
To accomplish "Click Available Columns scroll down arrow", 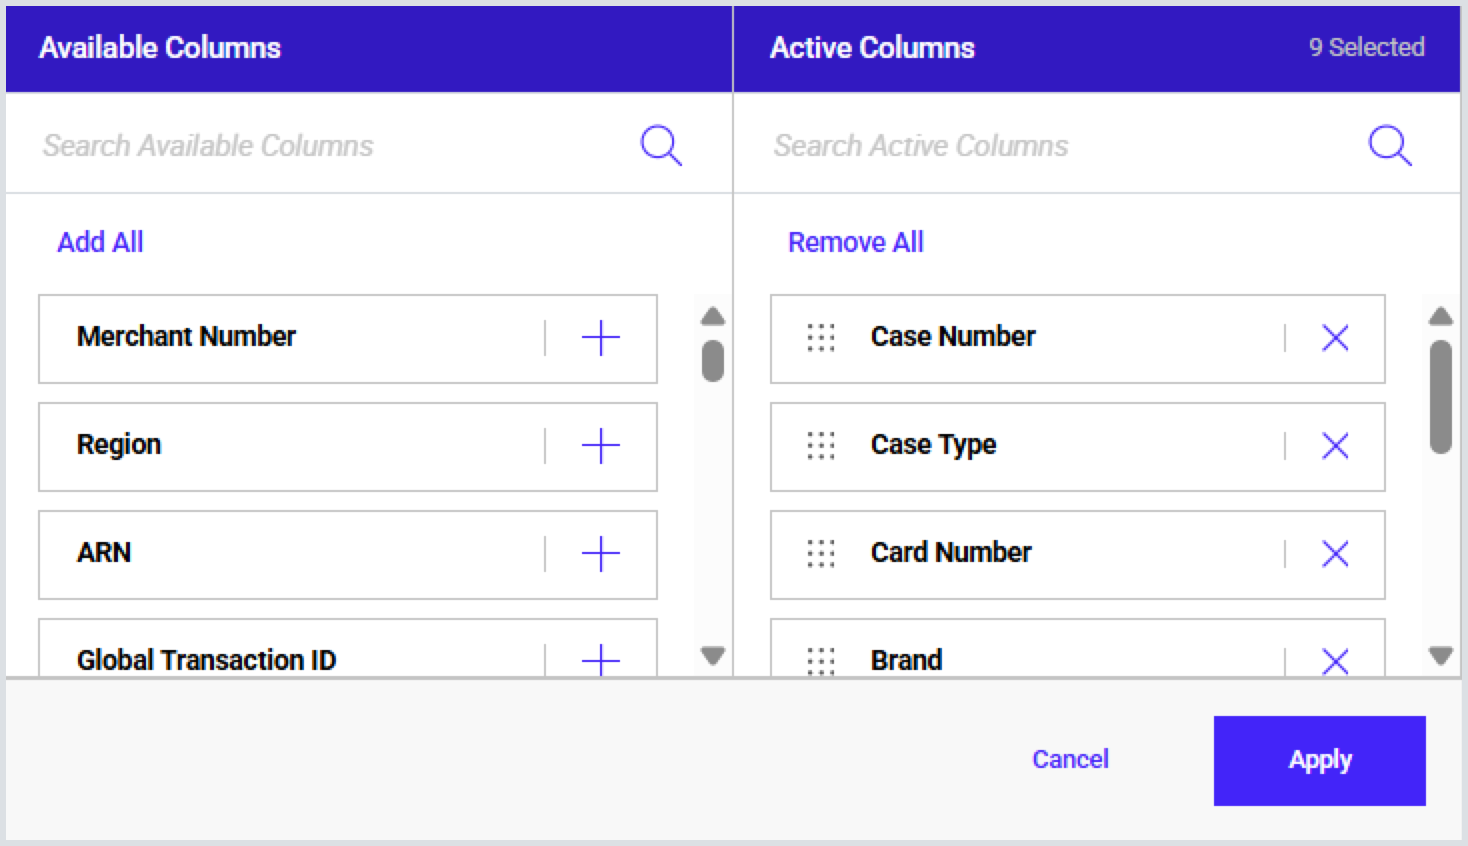I will click(x=713, y=656).
